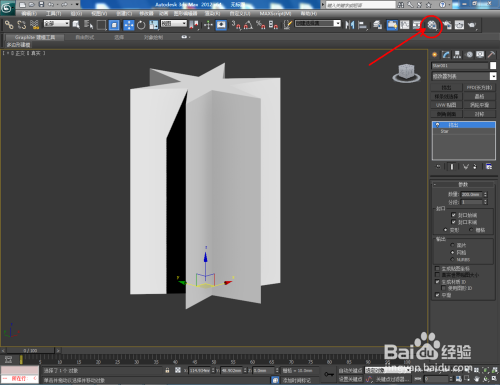
Task: Click the Mirror tool icon
Action: [350, 25]
